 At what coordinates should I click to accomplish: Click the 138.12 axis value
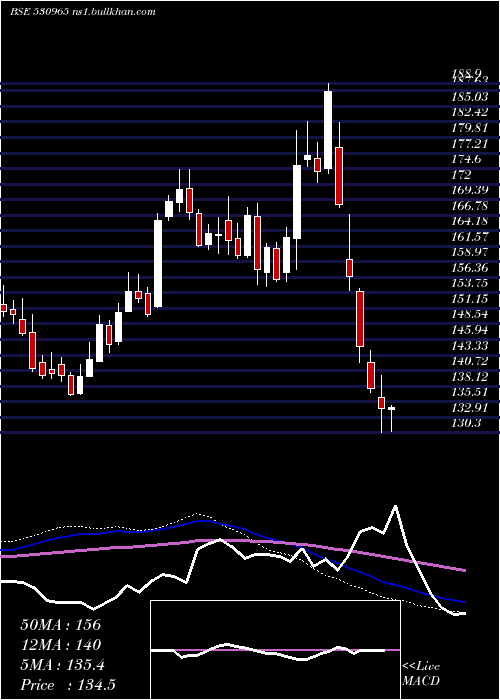469,377
